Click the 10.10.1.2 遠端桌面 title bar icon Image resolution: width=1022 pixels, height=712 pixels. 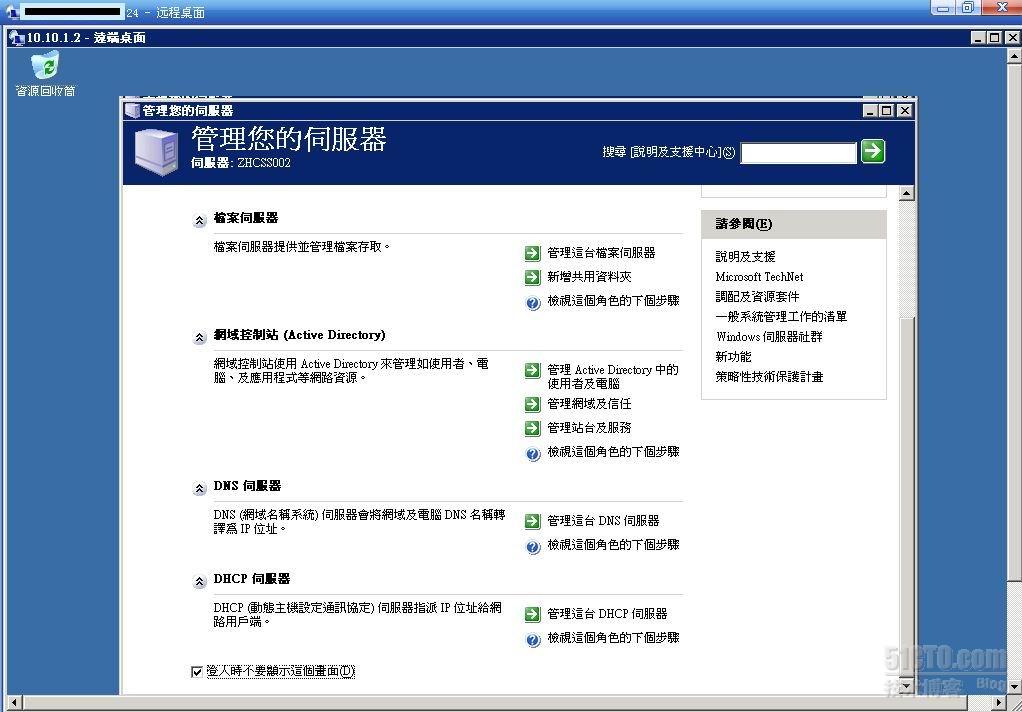(x=17, y=38)
